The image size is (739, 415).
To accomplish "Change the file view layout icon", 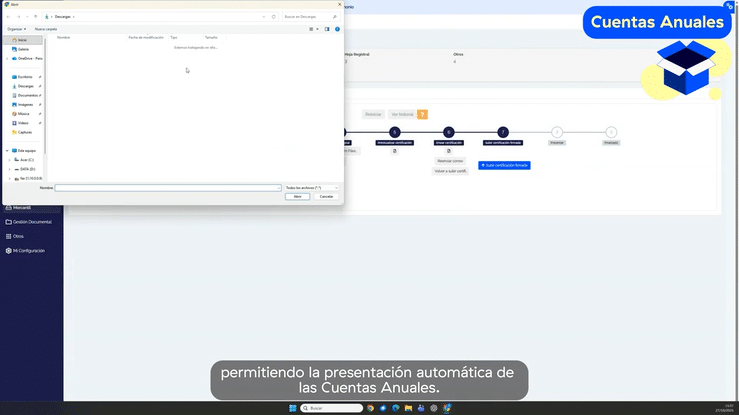I will (x=311, y=29).
